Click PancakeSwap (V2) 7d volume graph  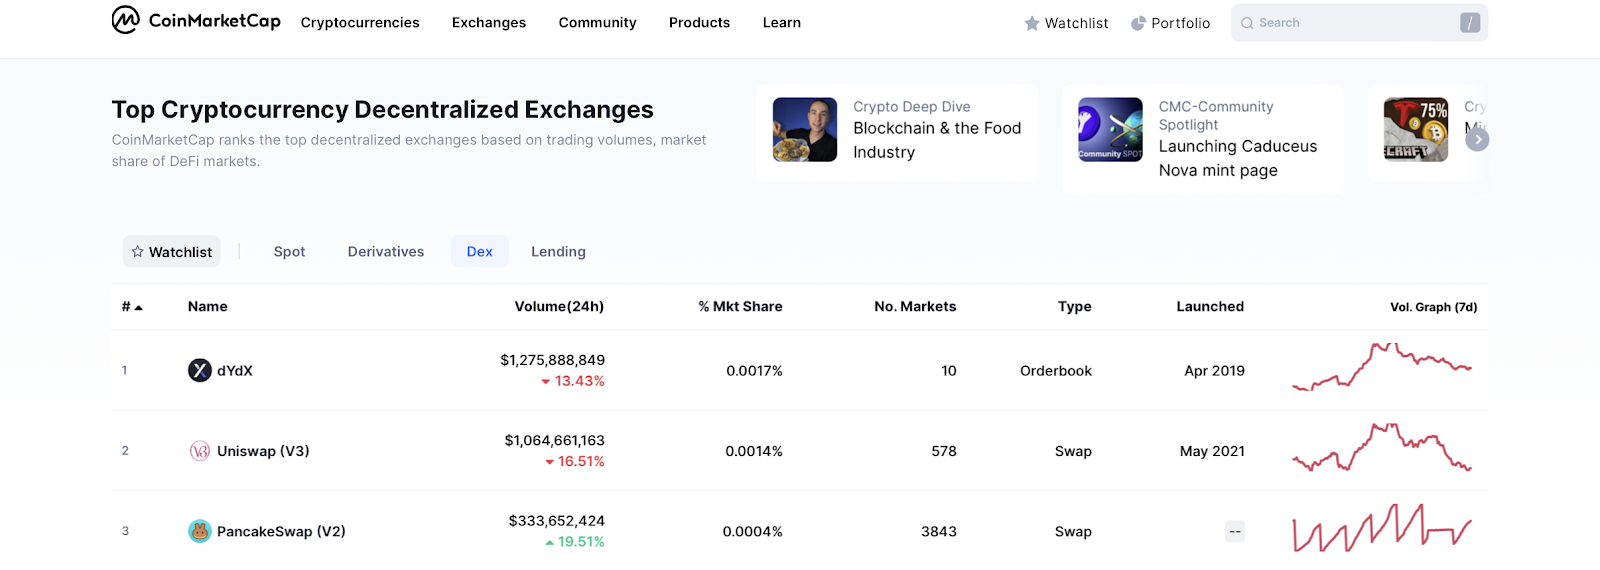(x=1382, y=528)
